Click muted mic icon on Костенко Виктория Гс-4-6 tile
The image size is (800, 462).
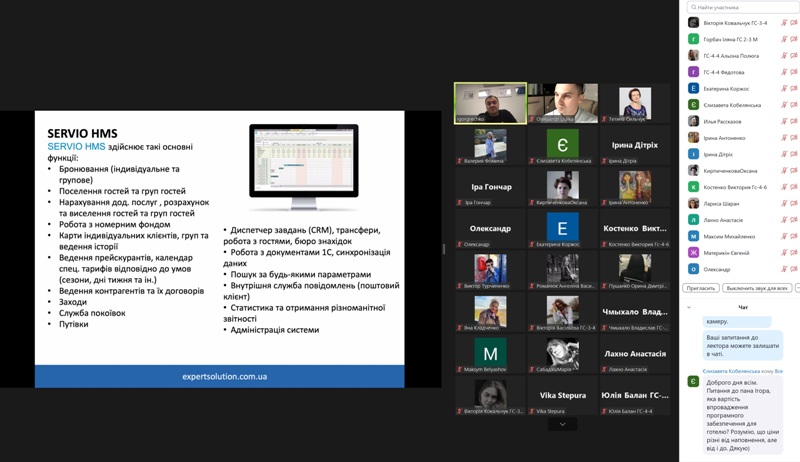(x=605, y=244)
